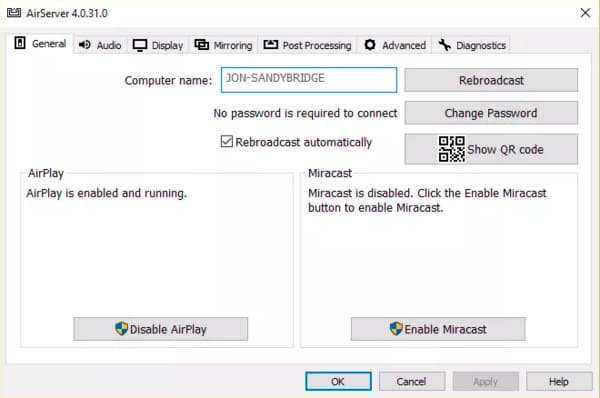Open the Display tab
This screenshot has height=398, width=600.
[158, 45]
